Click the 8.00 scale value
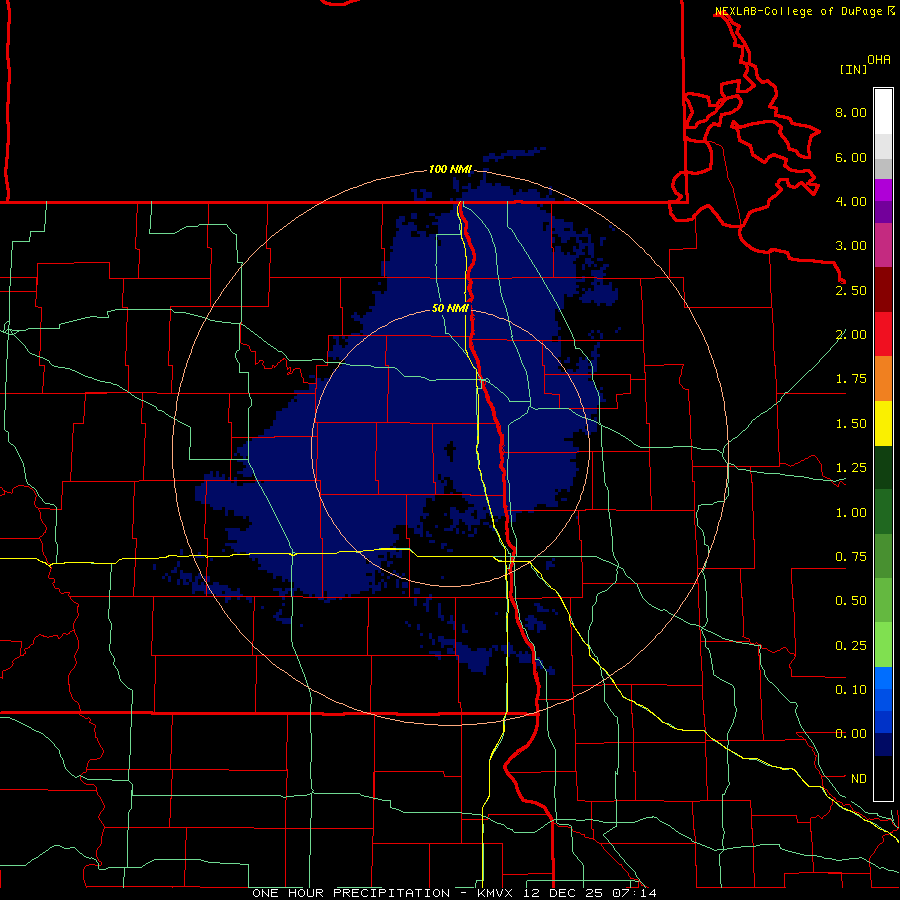The width and height of the screenshot is (900, 900). (851, 112)
